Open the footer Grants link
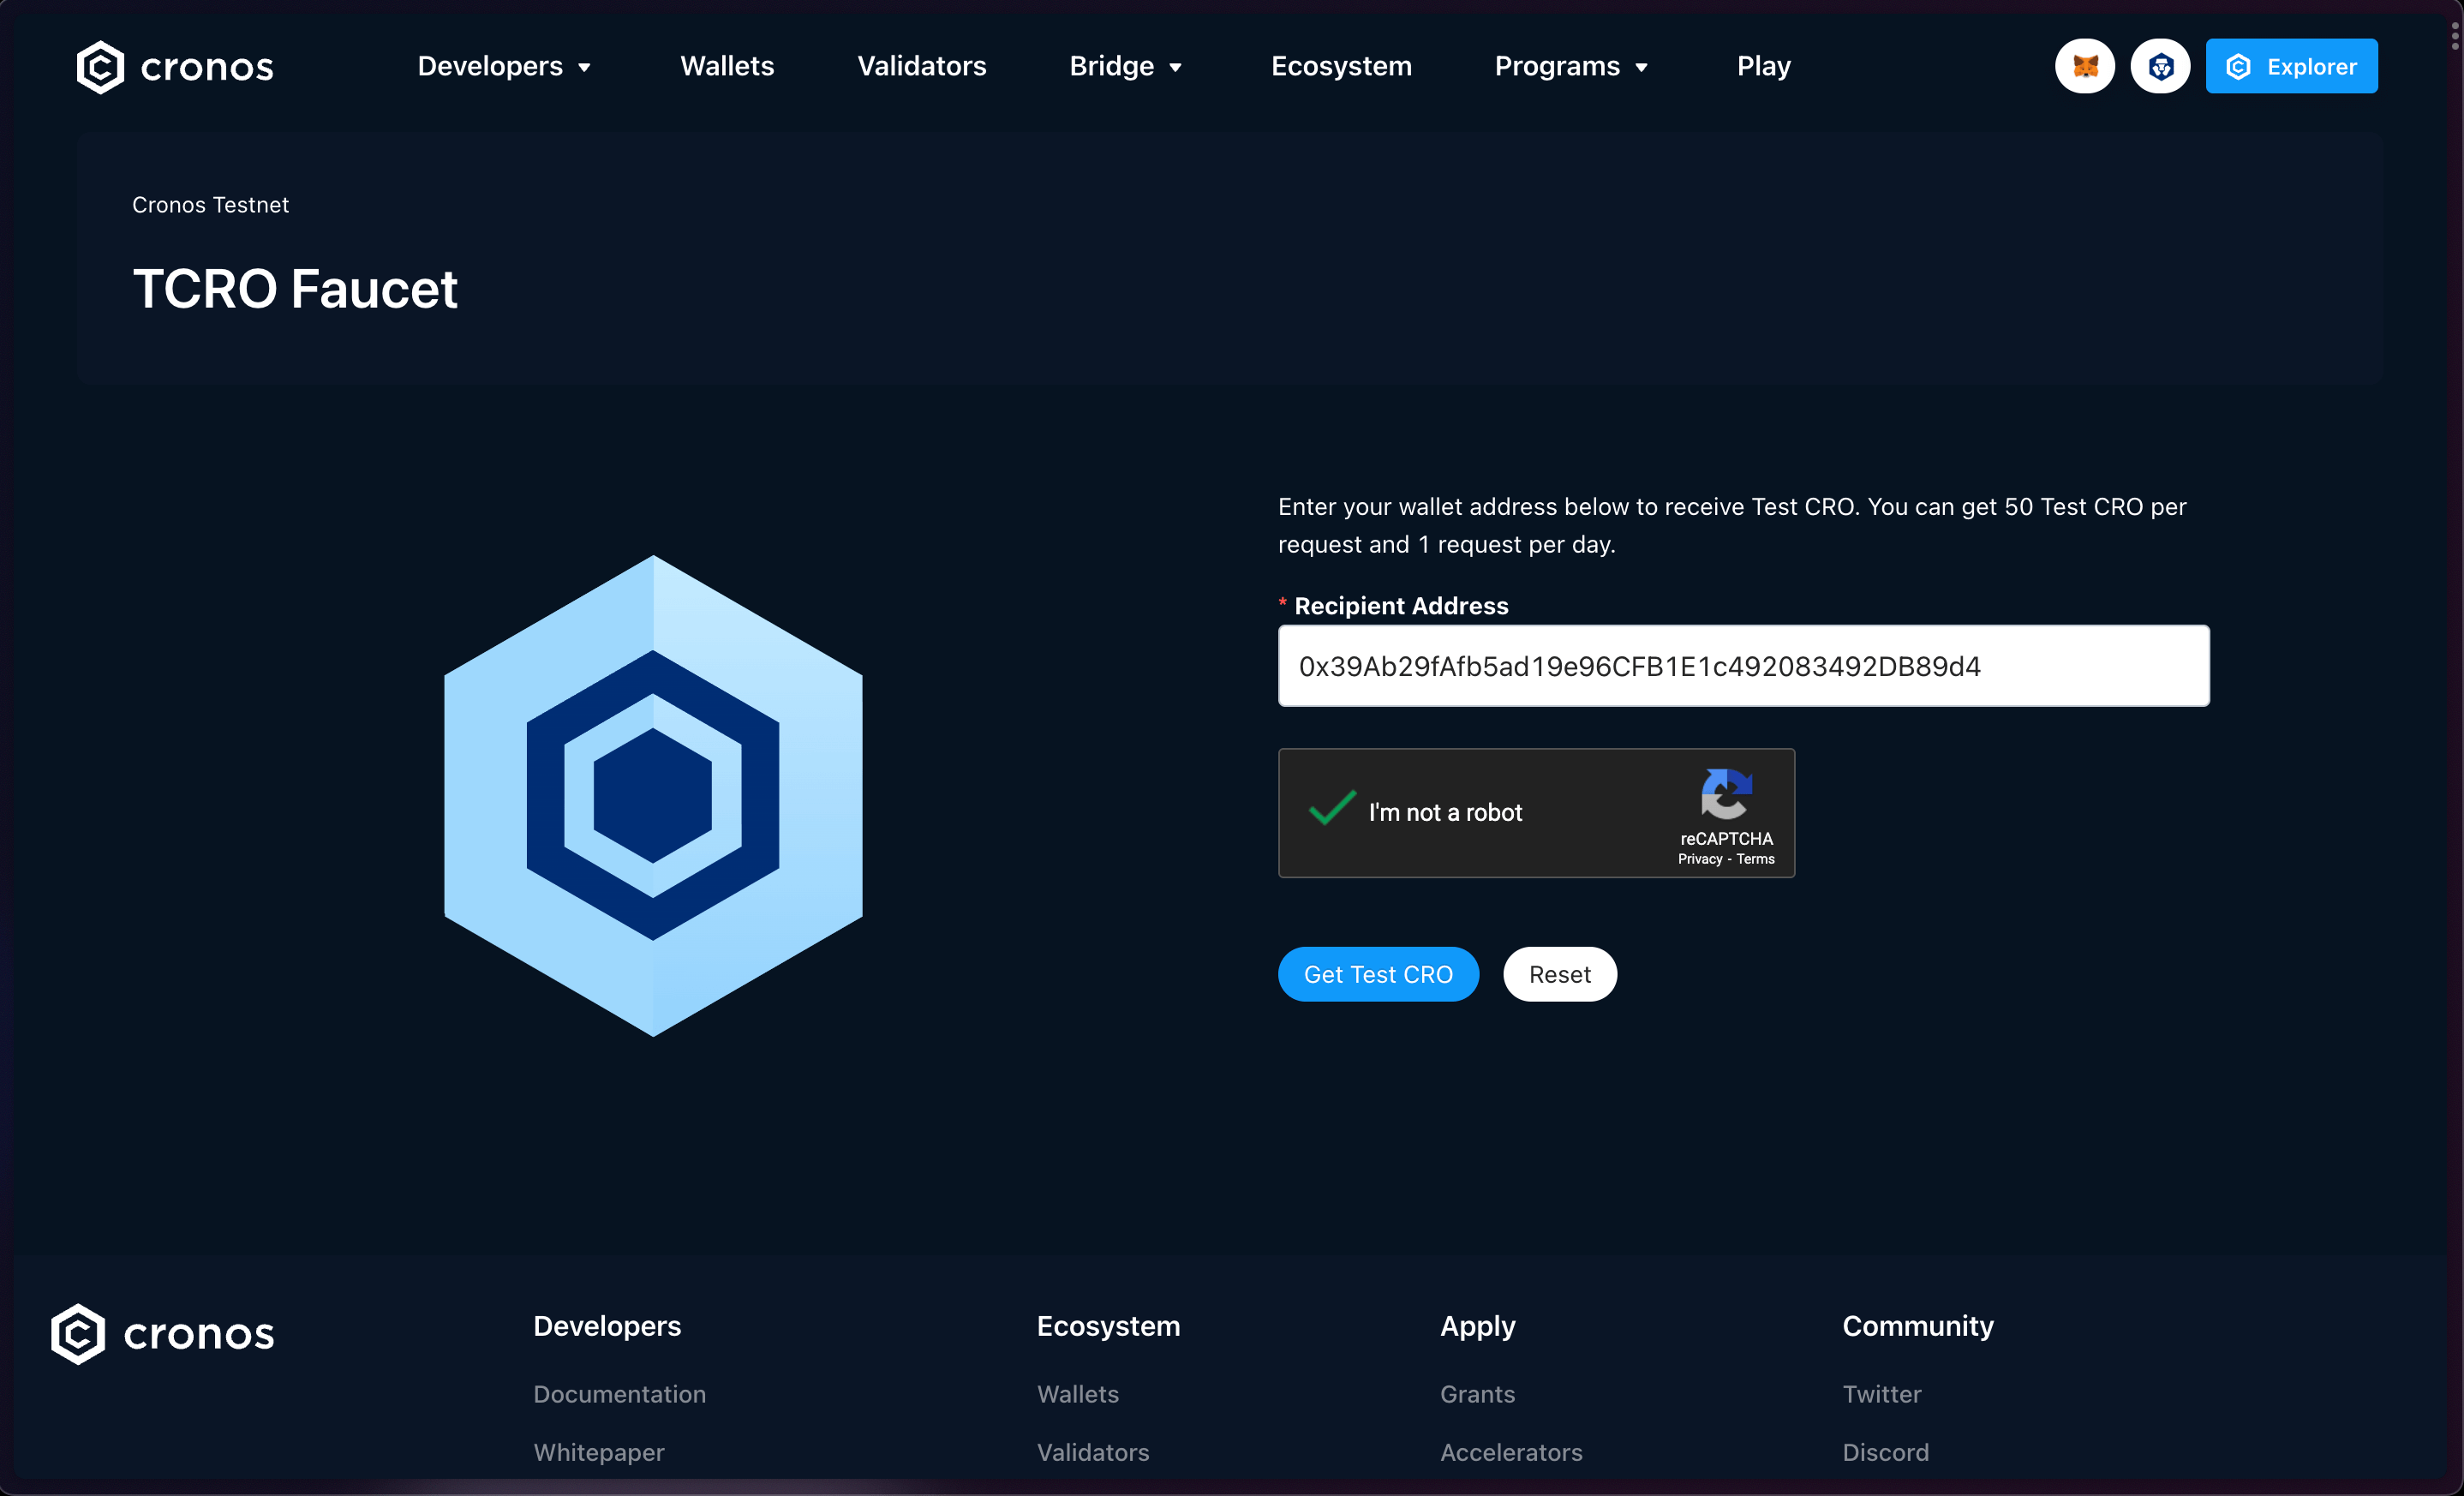2464x1496 pixels. [x=1477, y=1394]
